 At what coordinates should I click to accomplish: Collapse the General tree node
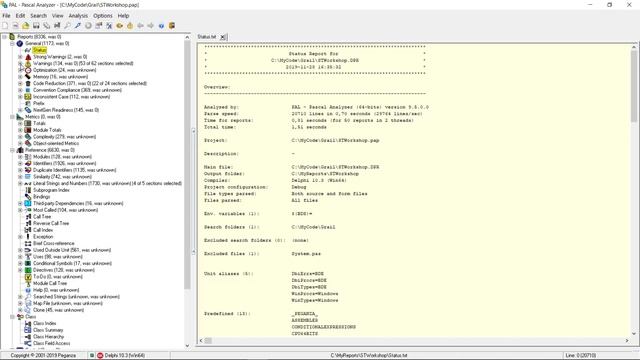[x=12, y=43]
